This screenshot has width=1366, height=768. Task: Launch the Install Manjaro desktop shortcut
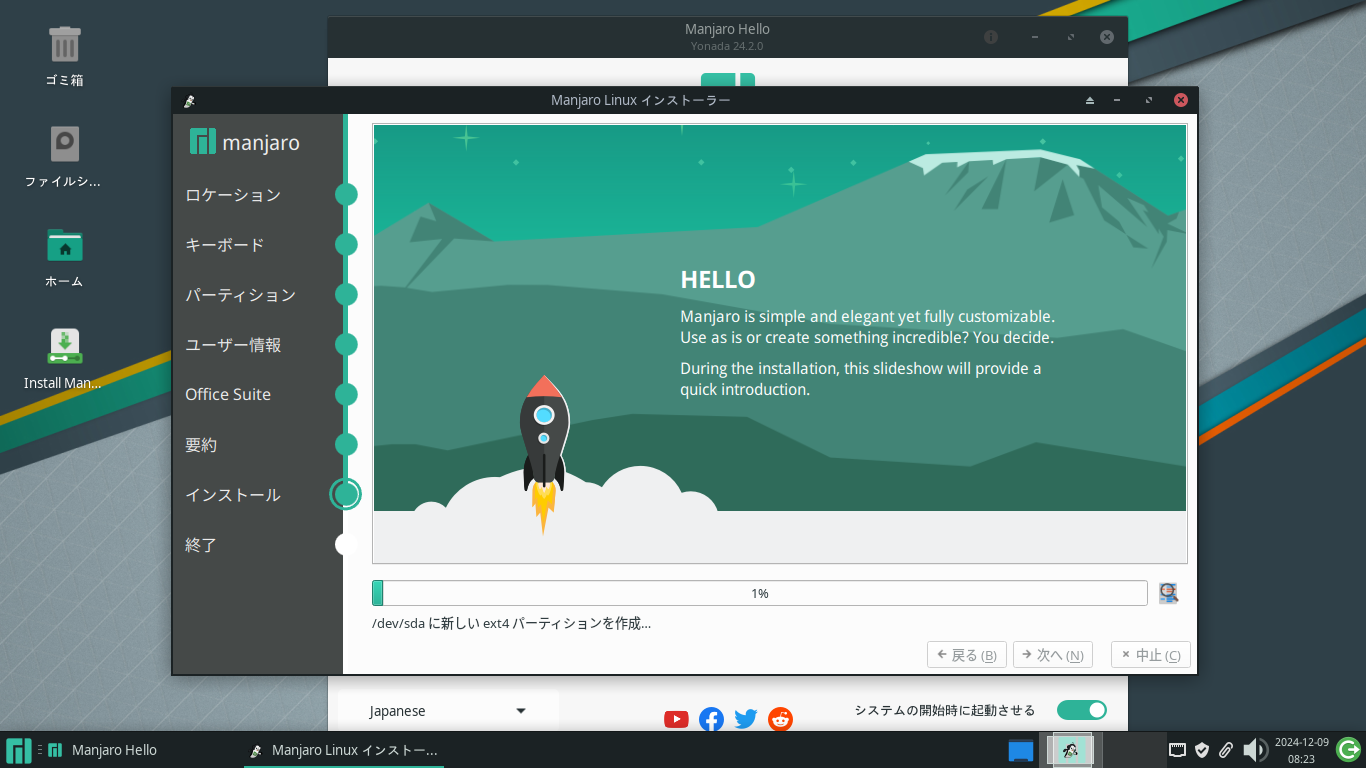point(65,346)
